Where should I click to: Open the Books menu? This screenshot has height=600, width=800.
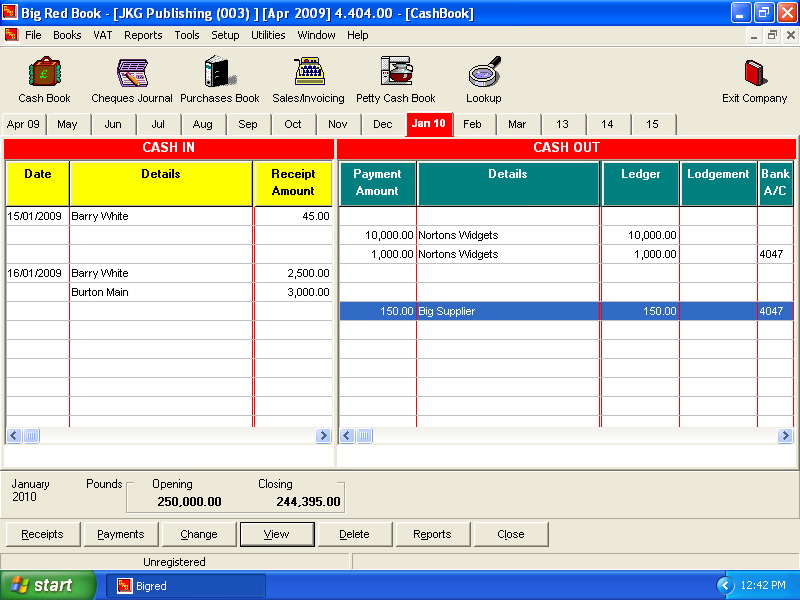(x=67, y=35)
